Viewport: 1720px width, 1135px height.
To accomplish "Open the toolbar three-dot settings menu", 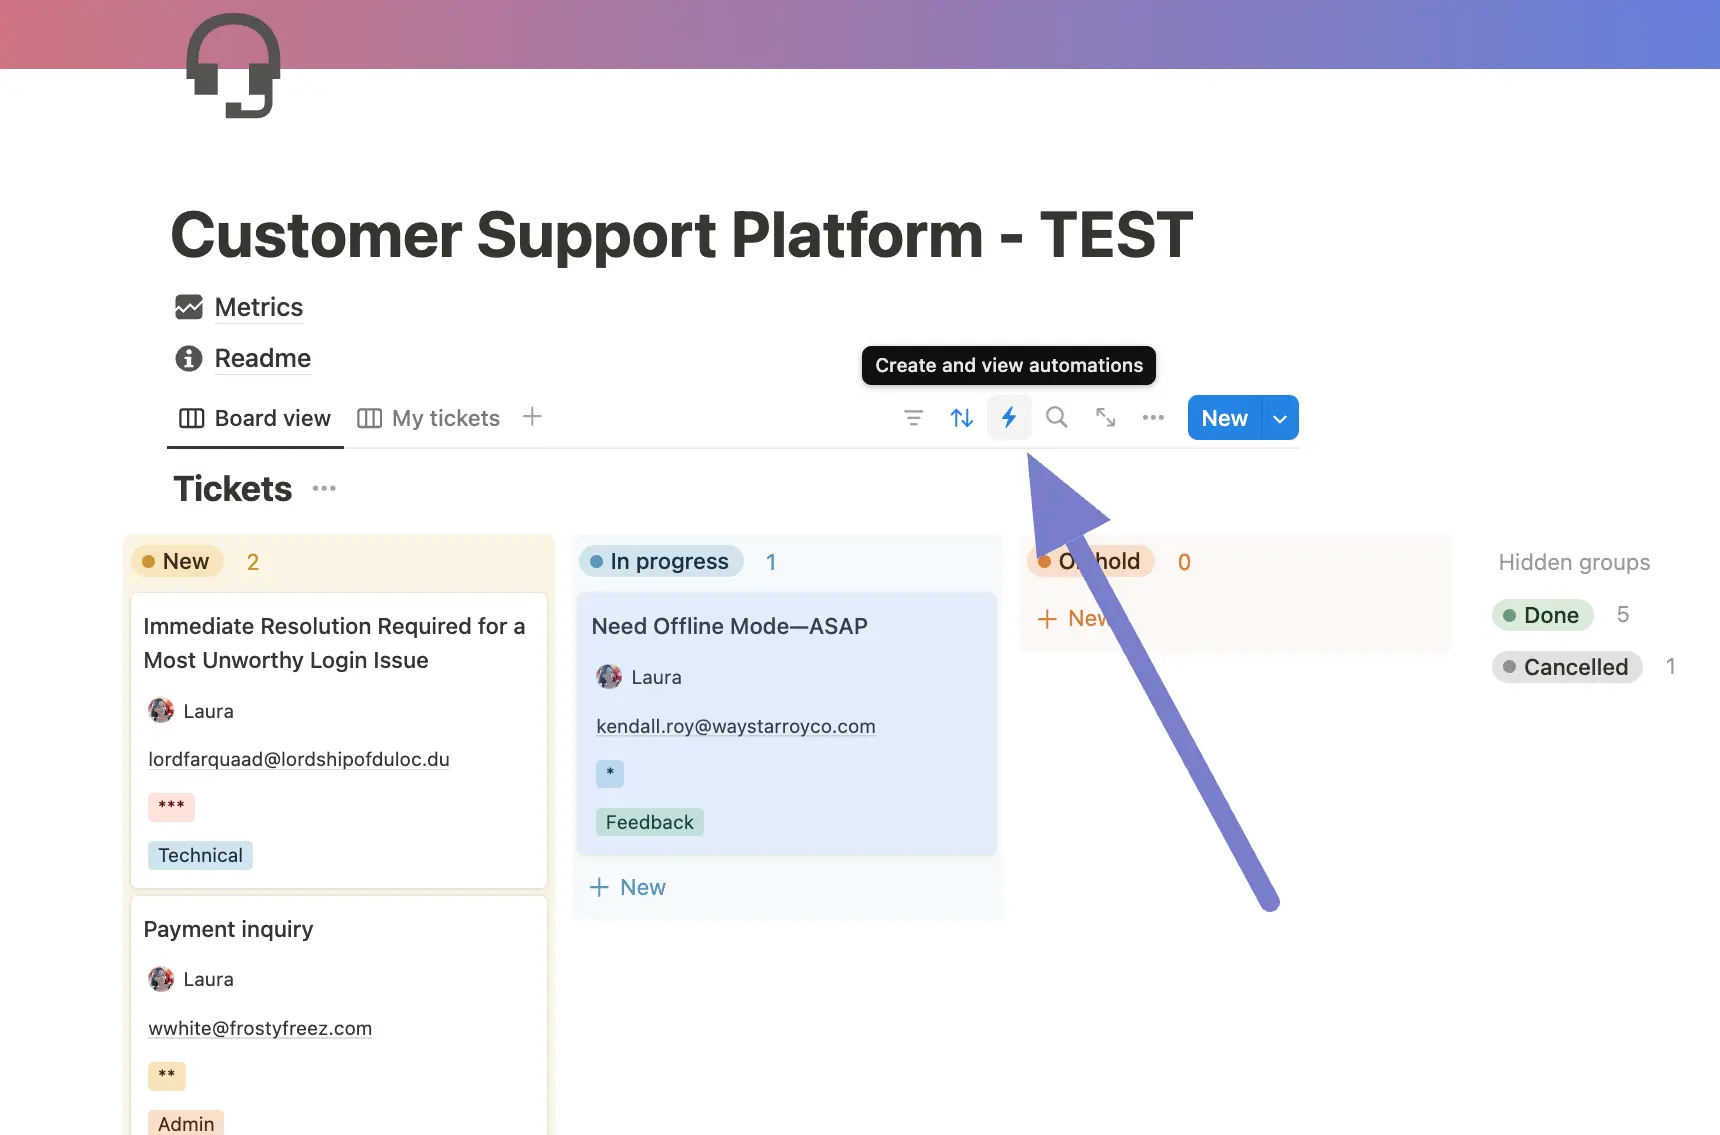I will 1153,418.
